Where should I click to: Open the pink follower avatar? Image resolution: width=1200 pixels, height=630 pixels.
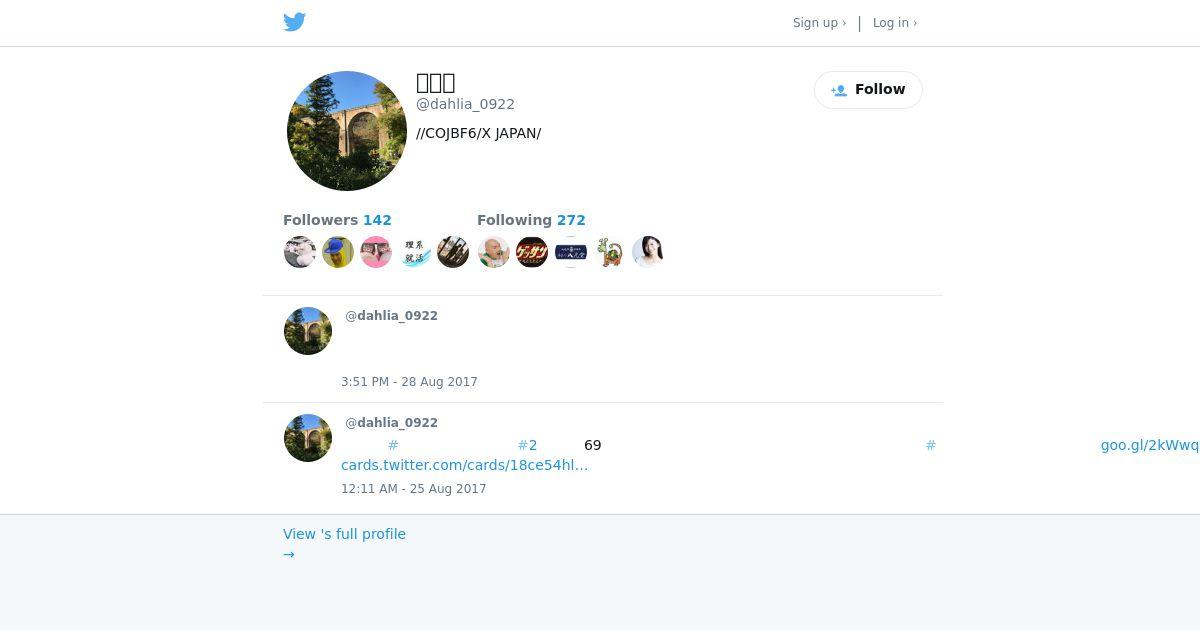point(376,252)
